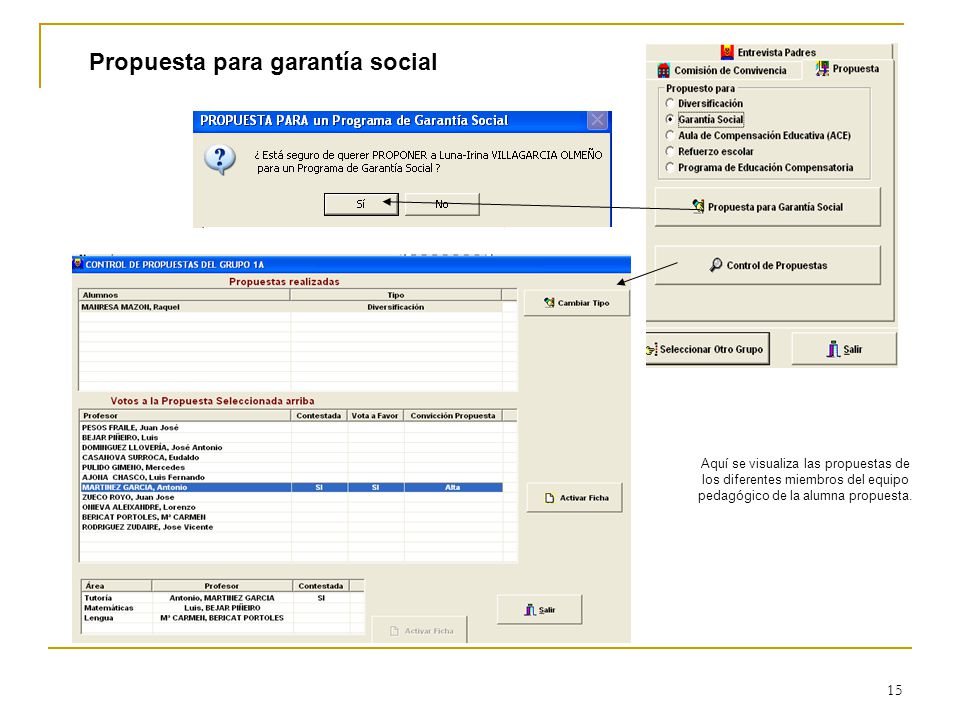Image resolution: width=960 pixels, height=720 pixels.
Task: Click the icon on Cambiar Tipo button
Action: [549, 302]
